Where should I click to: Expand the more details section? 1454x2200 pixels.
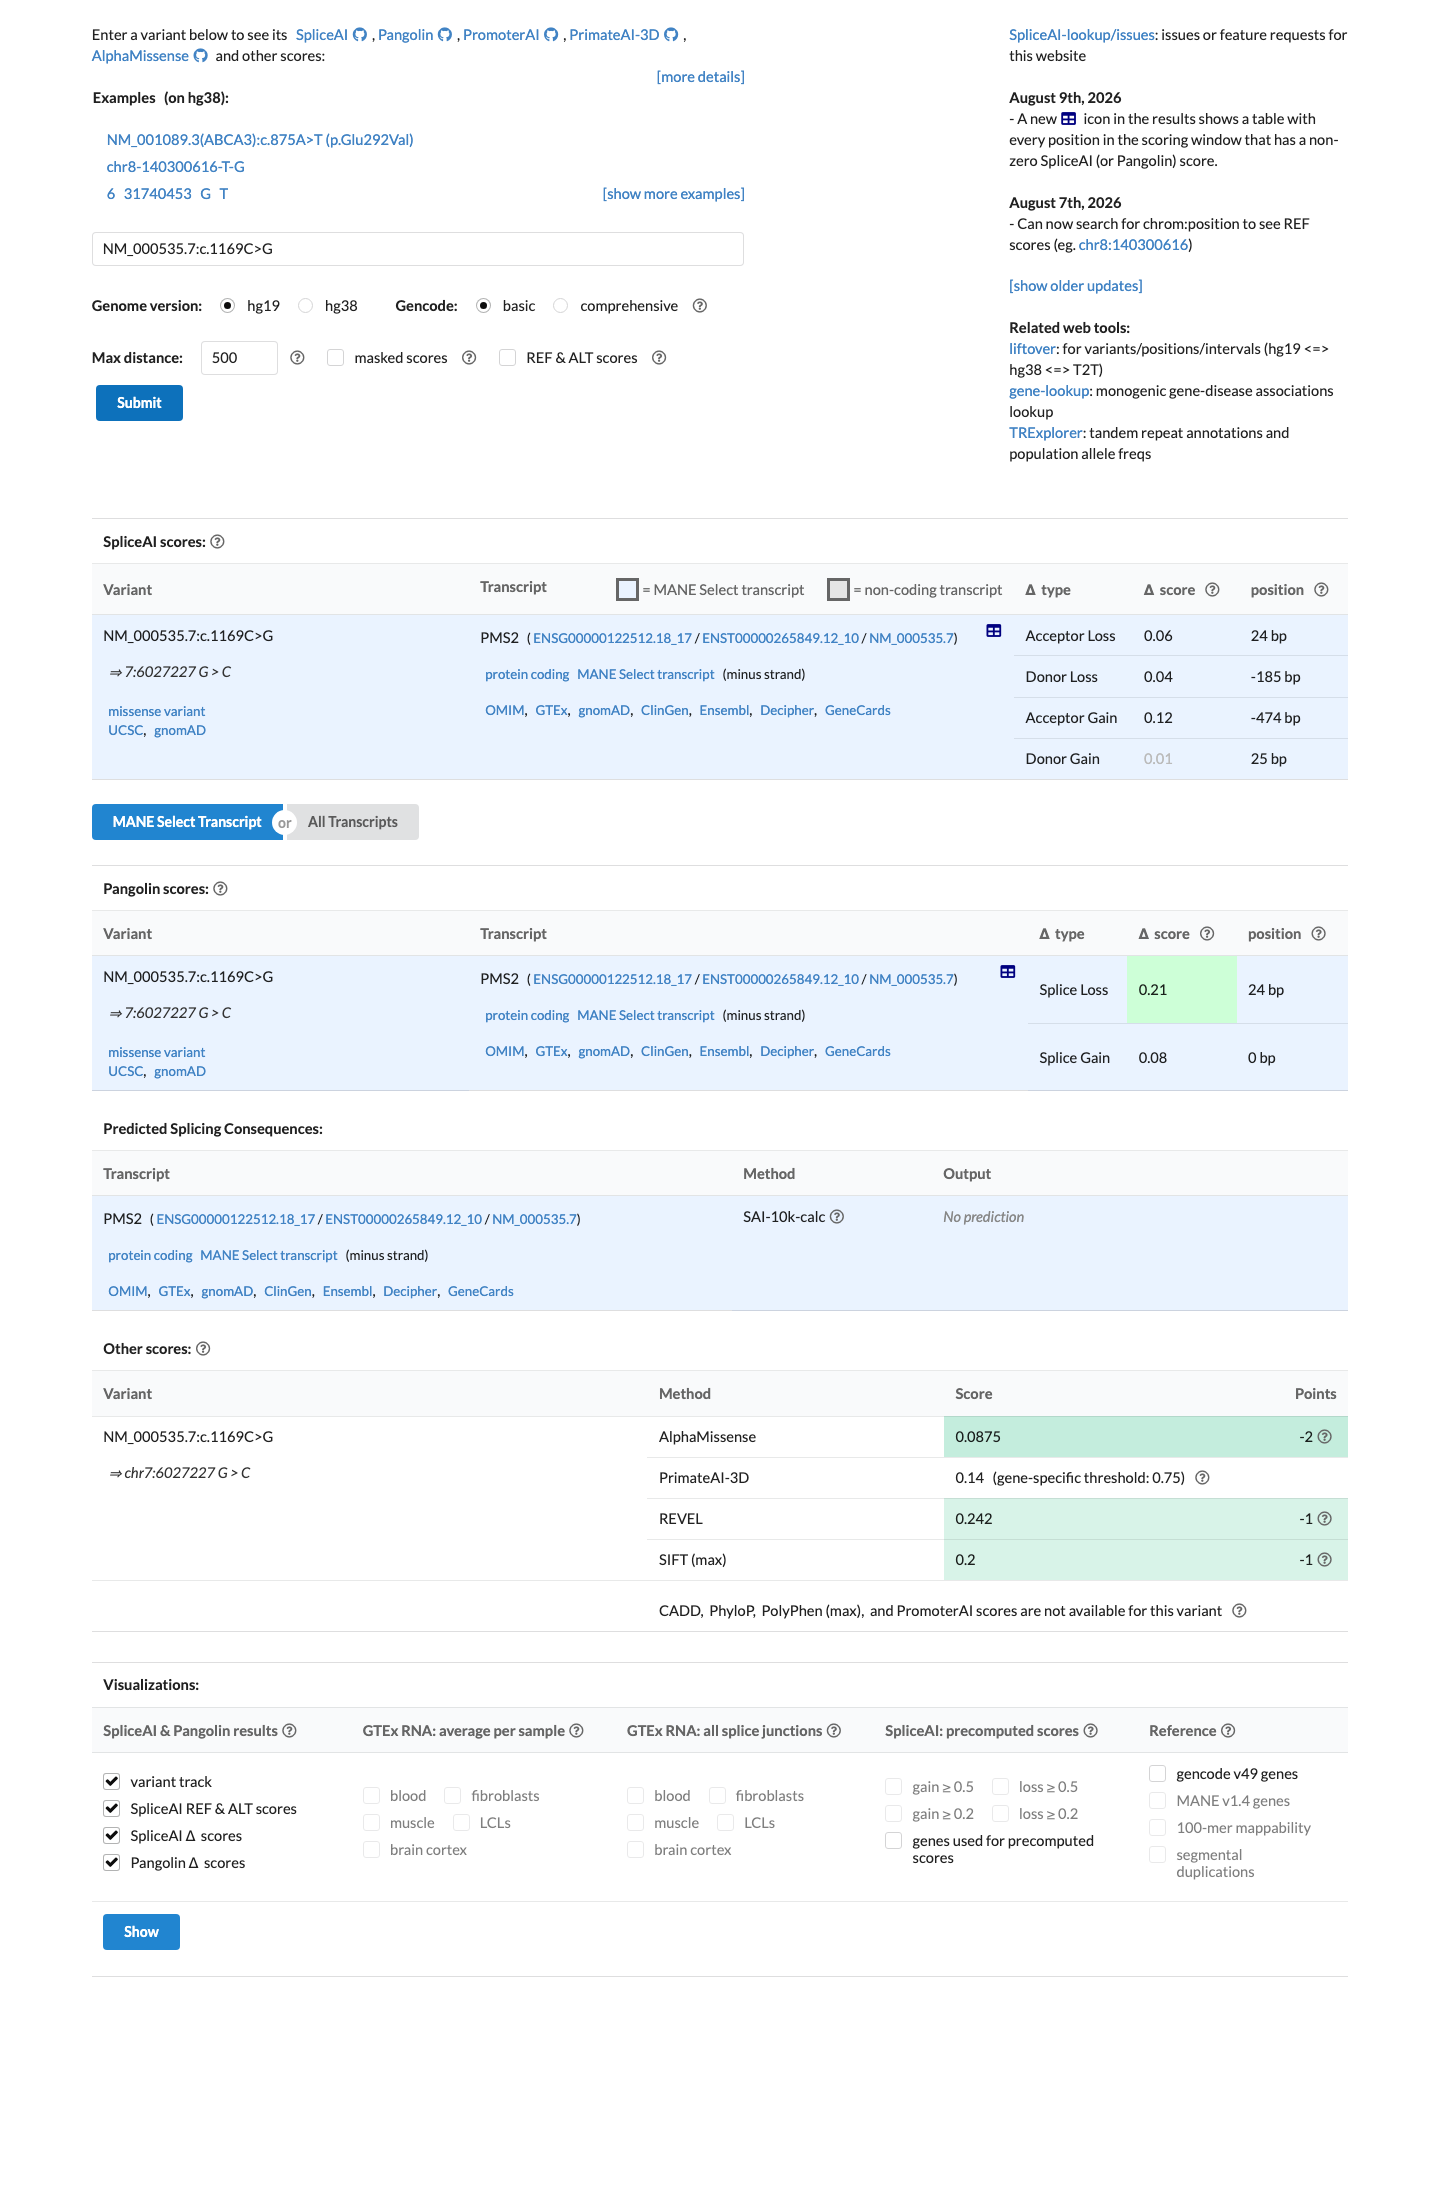tap(700, 77)
